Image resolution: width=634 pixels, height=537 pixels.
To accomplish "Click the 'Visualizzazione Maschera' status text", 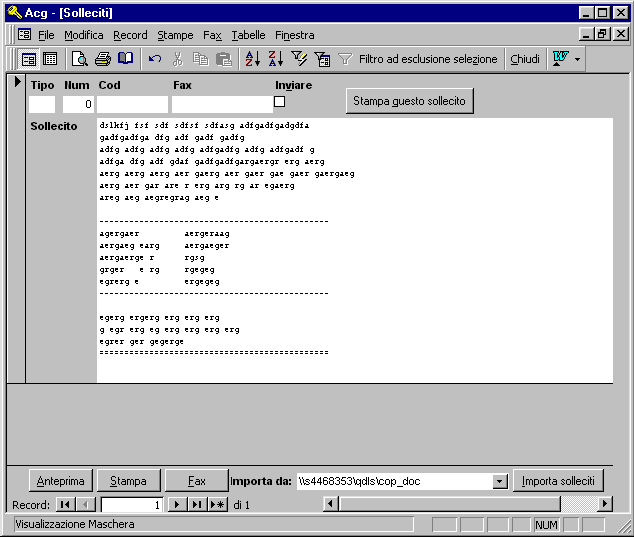I will [75, 524].
